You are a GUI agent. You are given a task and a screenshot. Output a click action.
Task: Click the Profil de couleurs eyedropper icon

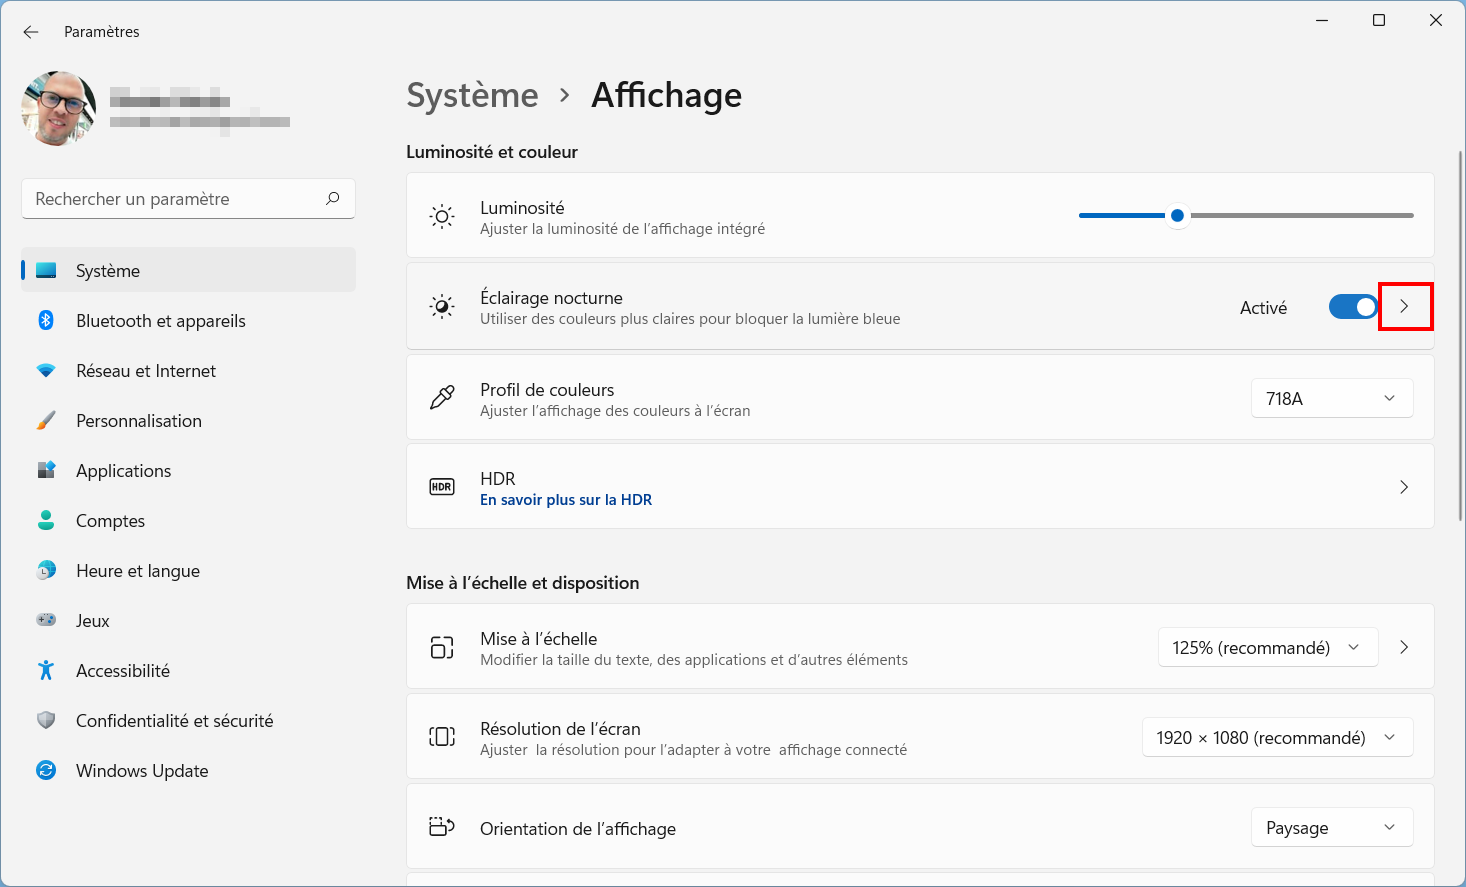(442, 398)
